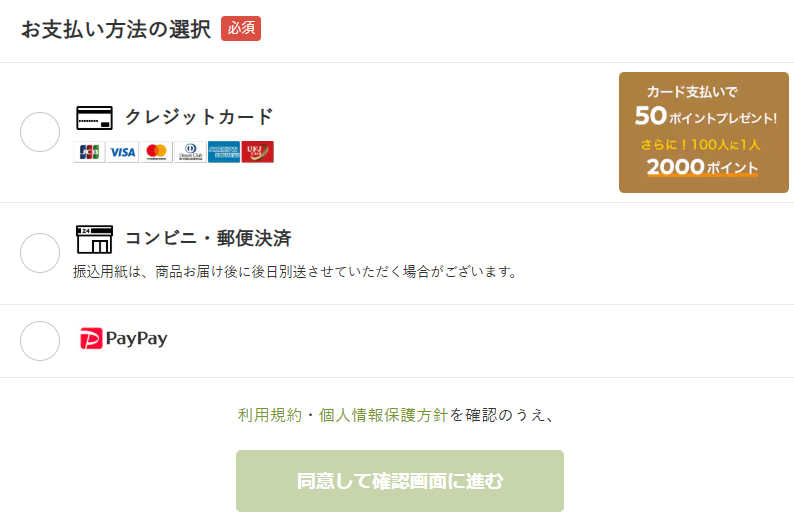Viewport: 794px width, 526px height.
Task: Click the credit card icon
Action: [x=94, y=118]
